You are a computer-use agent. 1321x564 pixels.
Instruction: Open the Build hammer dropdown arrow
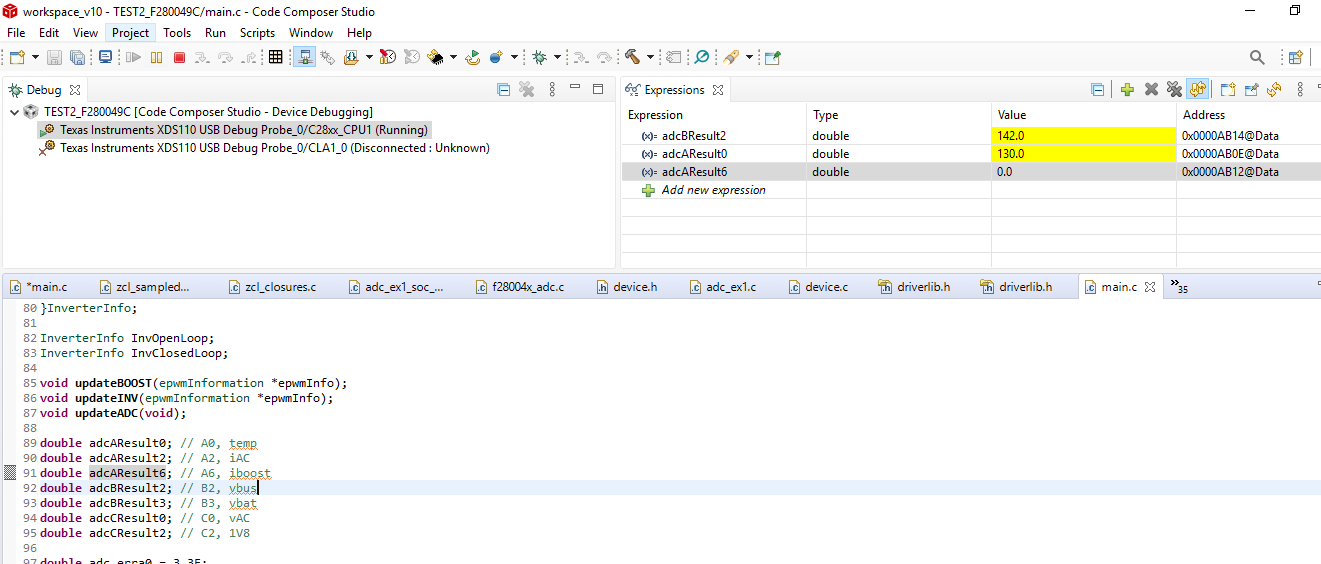coord(650,57)
